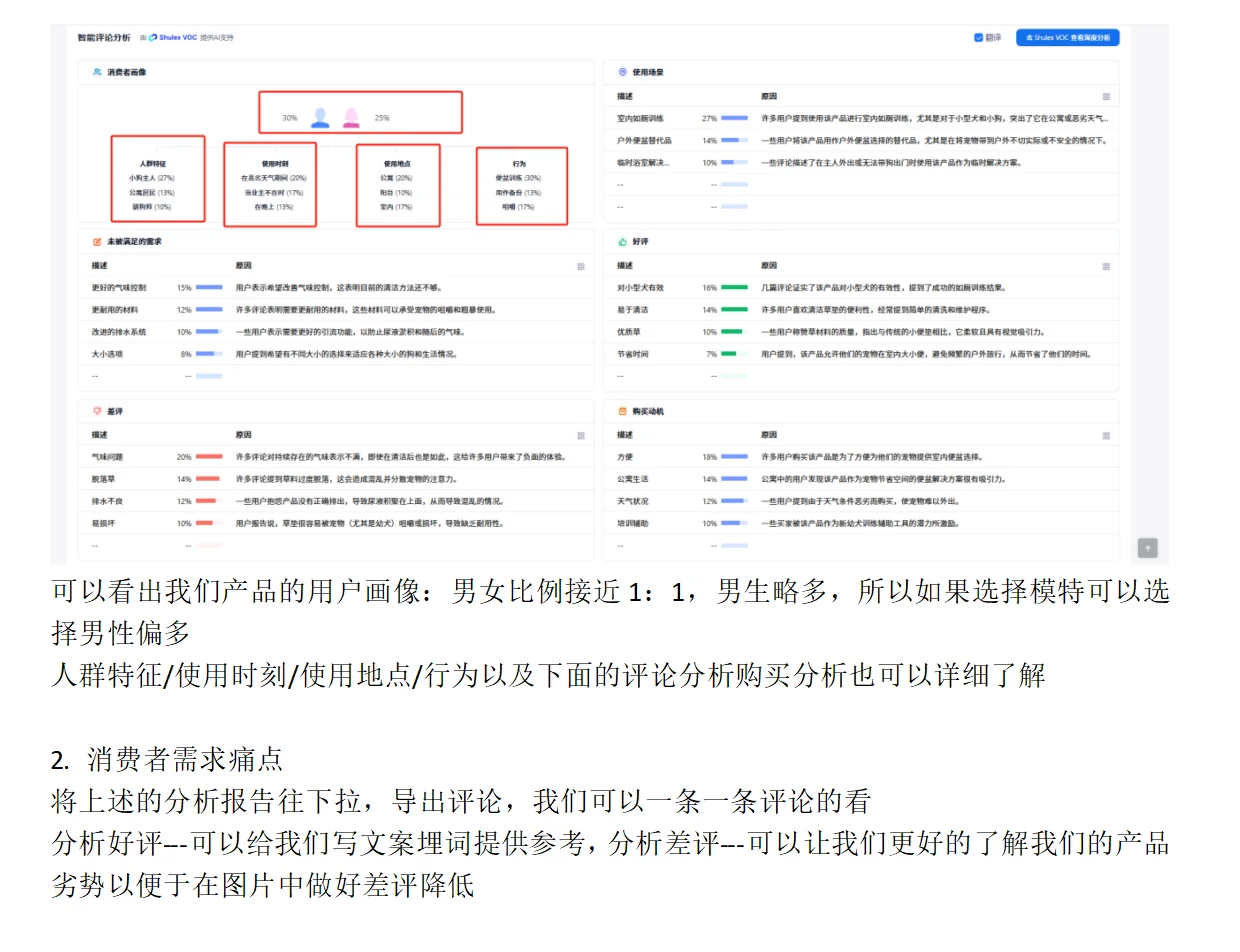Click the 购买动机 panel icon
1240x952 pixels.
coord(622,411)
